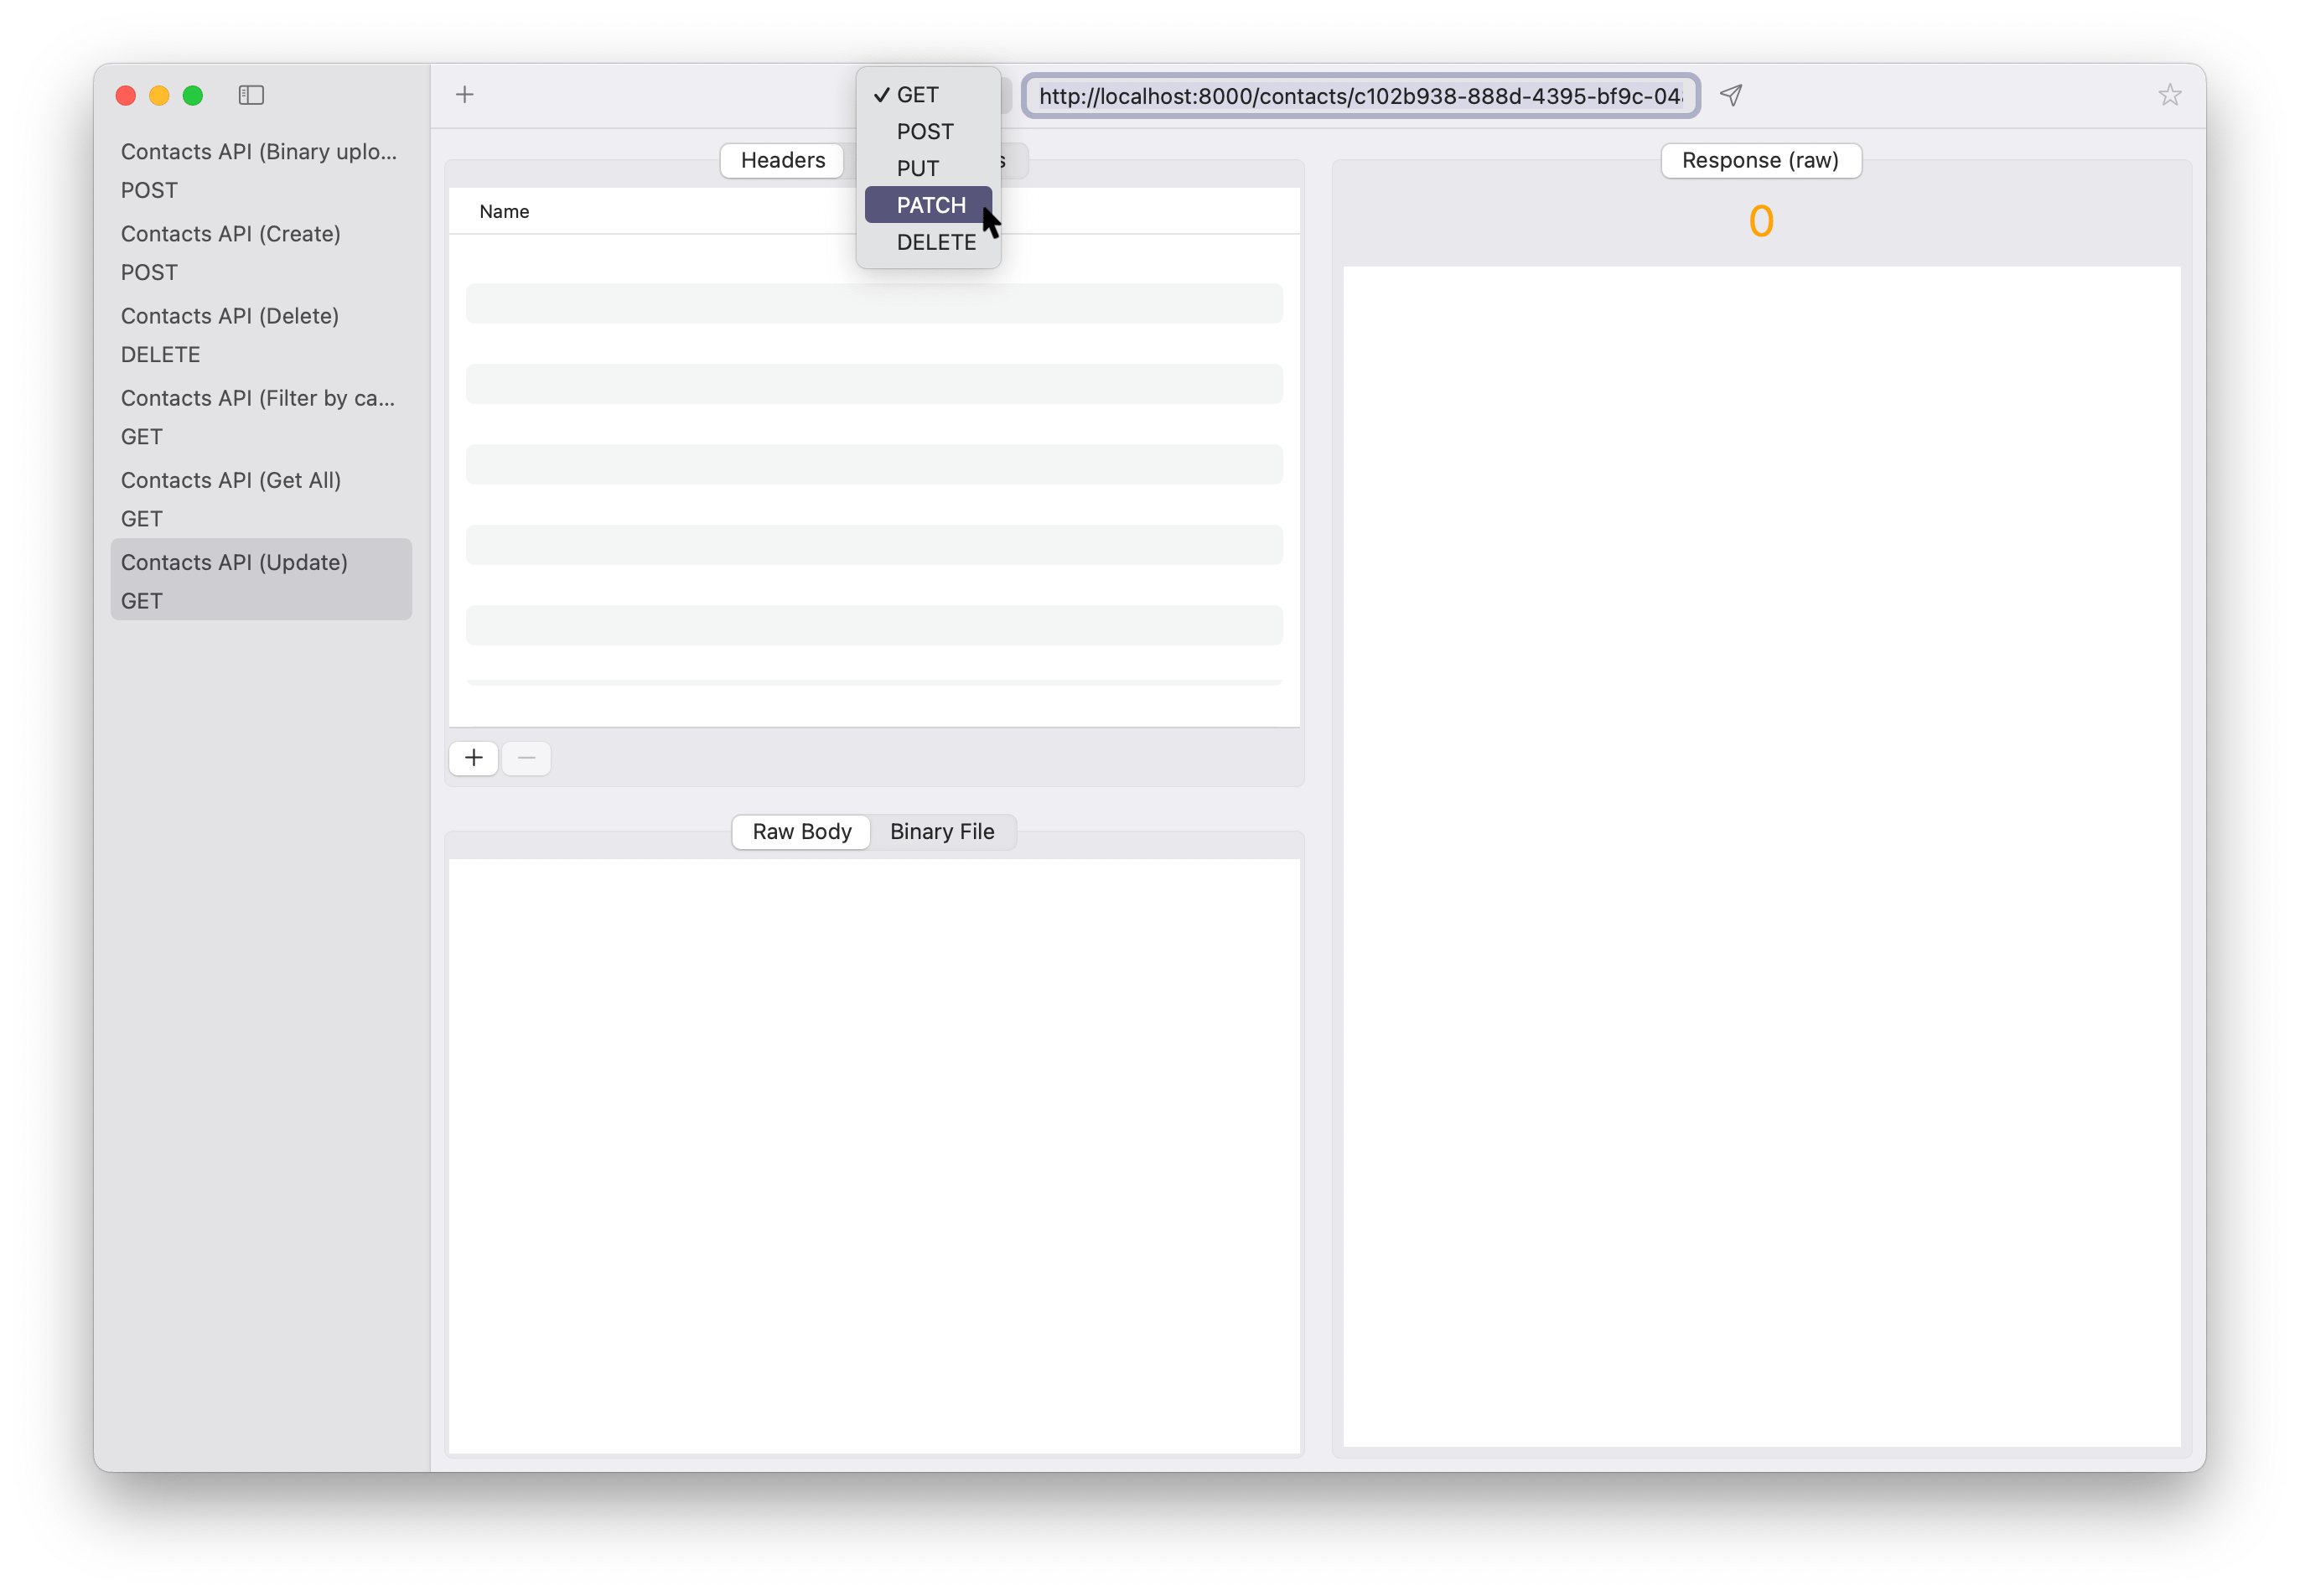Switch to the Headers tab

(782, 160)
